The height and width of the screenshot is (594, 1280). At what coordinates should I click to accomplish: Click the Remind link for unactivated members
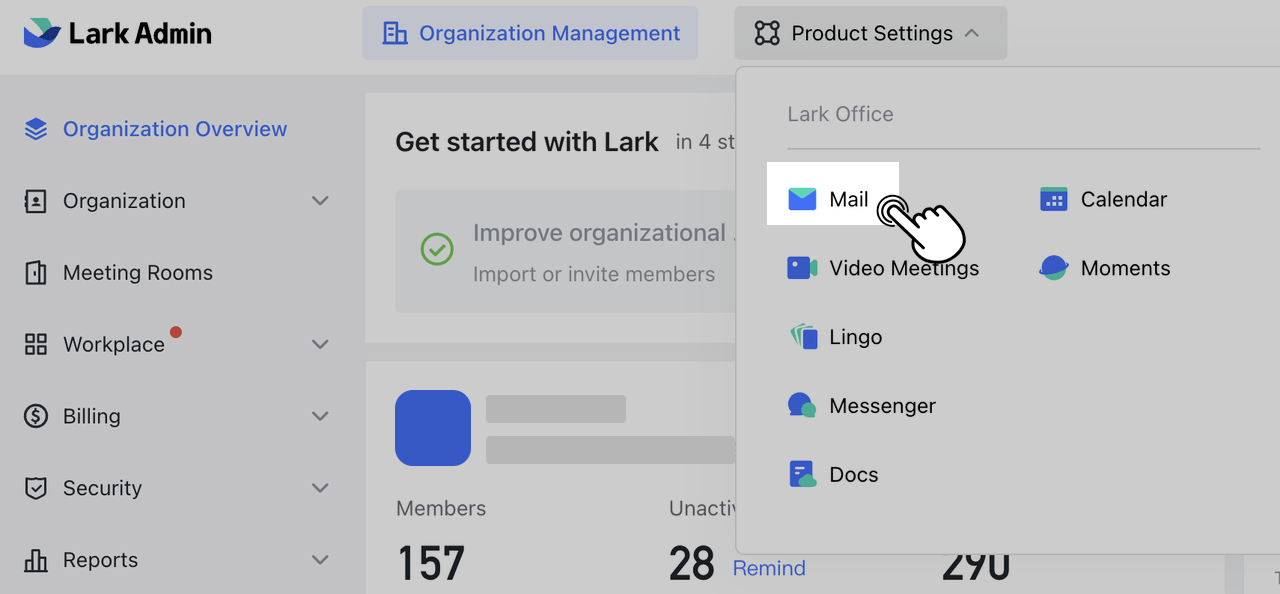[769, 567]
